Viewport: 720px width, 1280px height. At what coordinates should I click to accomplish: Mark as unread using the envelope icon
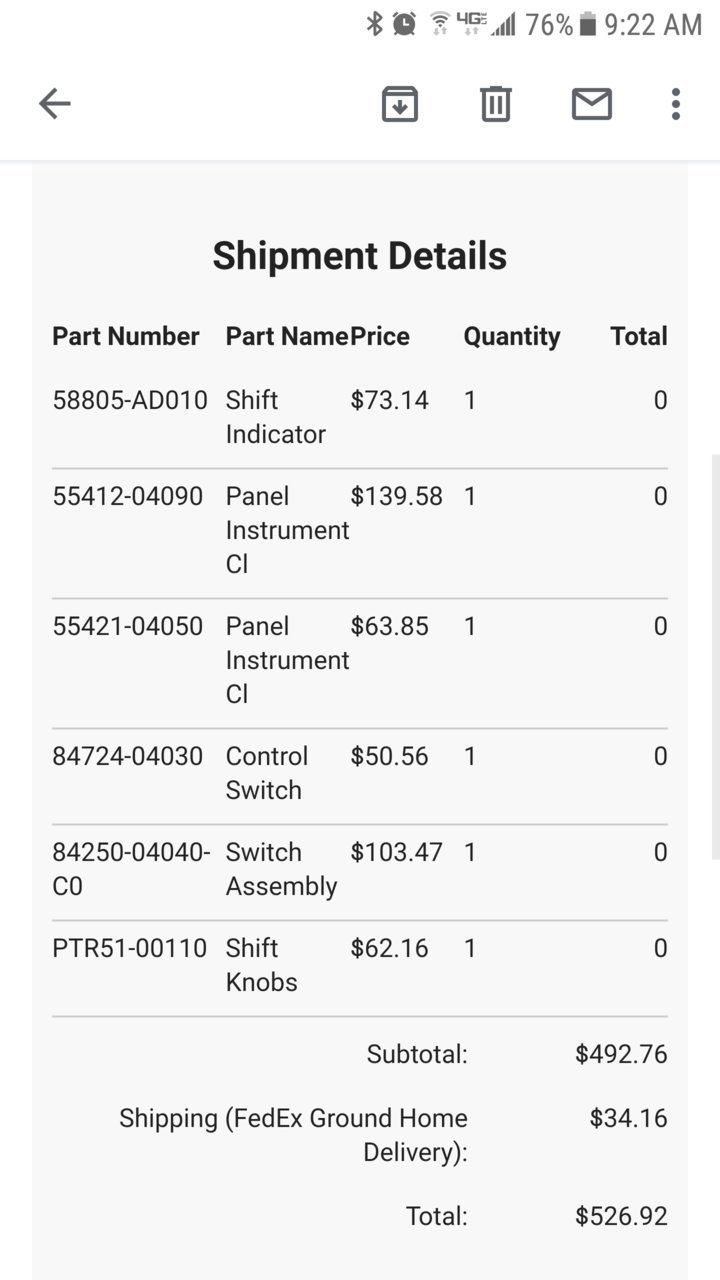pyautogui.click(x=592, y=104)
